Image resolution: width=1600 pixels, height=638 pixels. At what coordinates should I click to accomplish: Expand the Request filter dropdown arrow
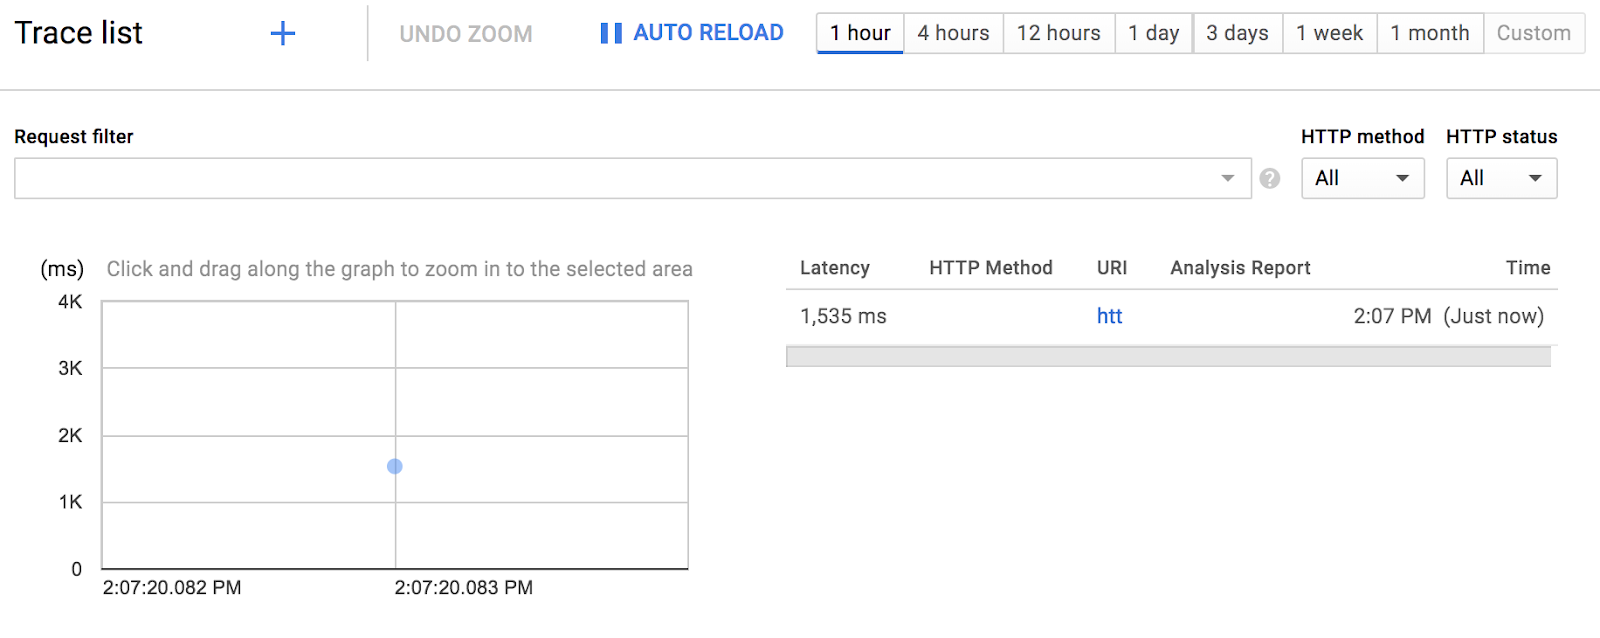tap(1228, 178)
